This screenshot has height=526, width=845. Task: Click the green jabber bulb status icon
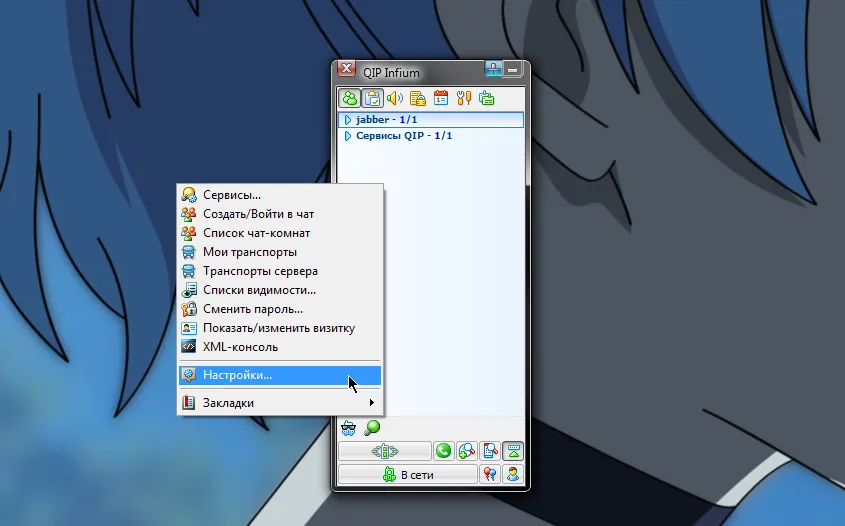point(372,428)
